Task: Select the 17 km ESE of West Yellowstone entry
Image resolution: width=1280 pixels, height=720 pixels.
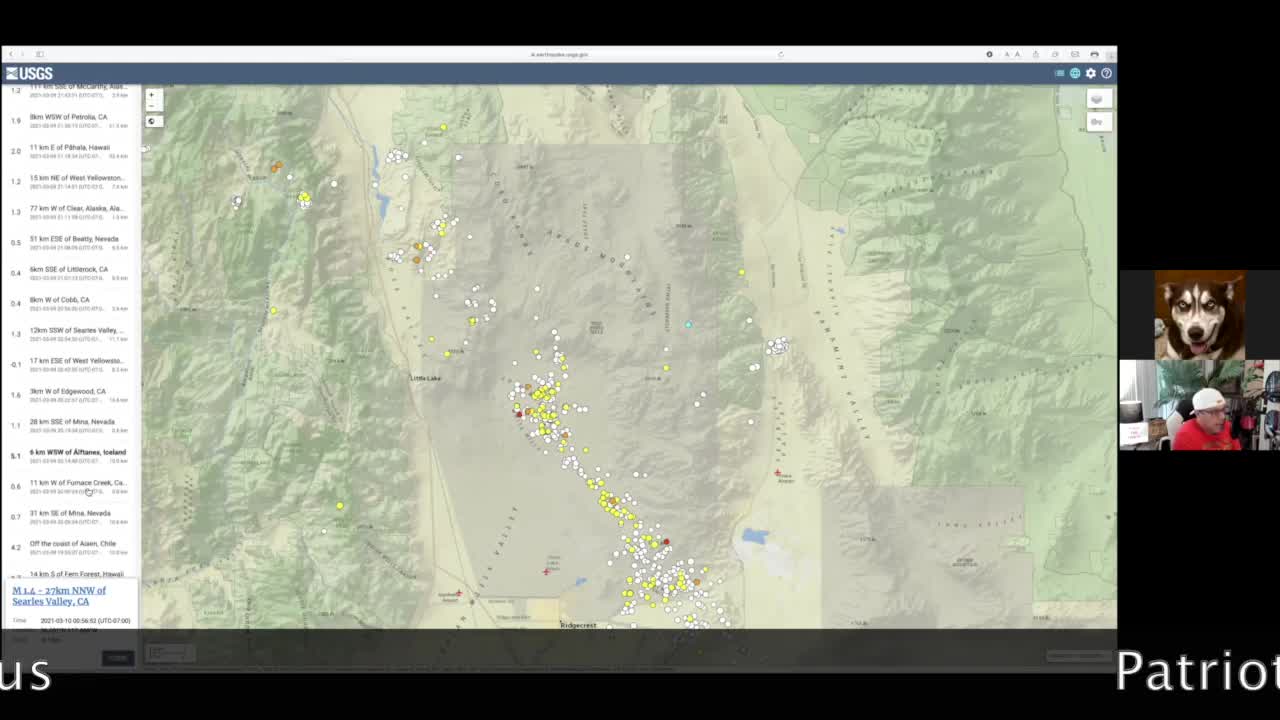Action: coord(70,364)
